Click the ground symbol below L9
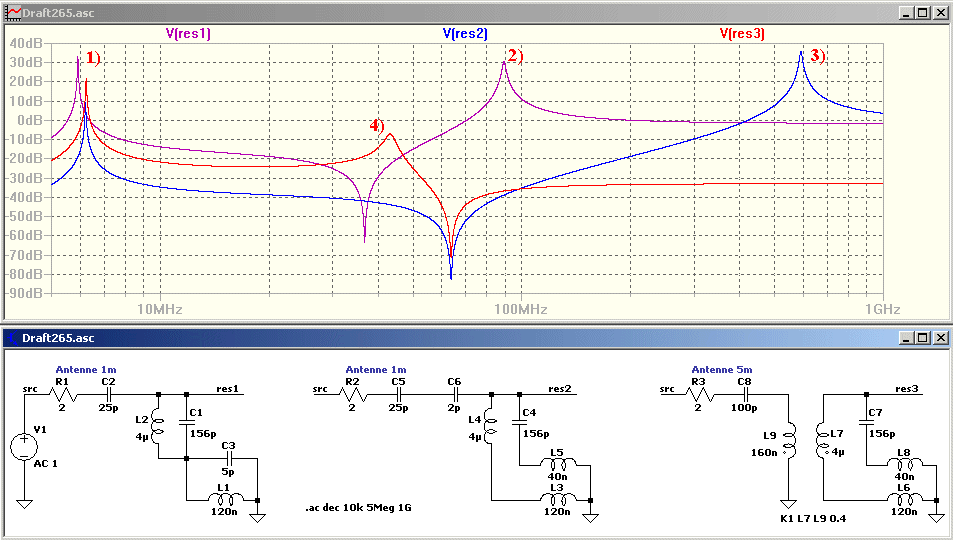 788,504
